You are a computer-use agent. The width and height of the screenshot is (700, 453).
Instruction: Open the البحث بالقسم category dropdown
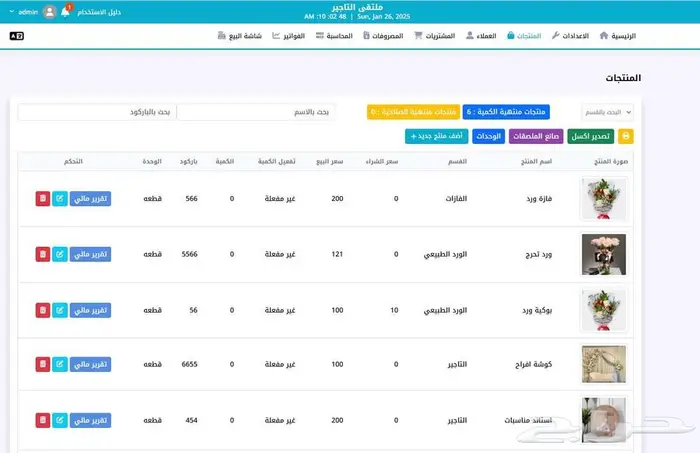(x=607, y=112)
